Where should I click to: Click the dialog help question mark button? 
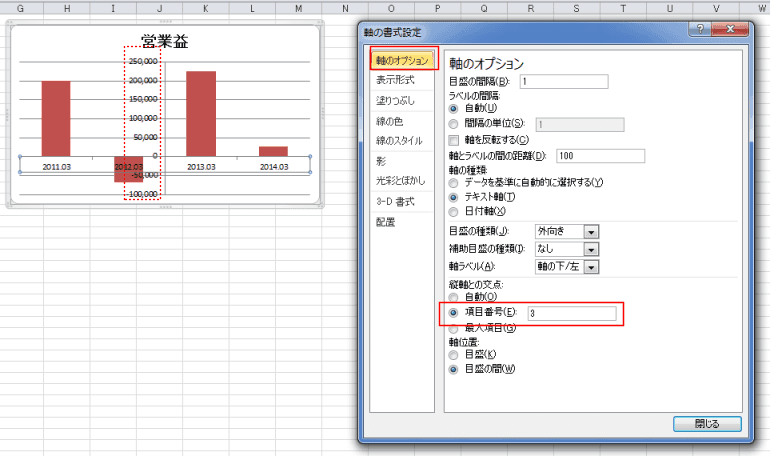click(700, 29)
